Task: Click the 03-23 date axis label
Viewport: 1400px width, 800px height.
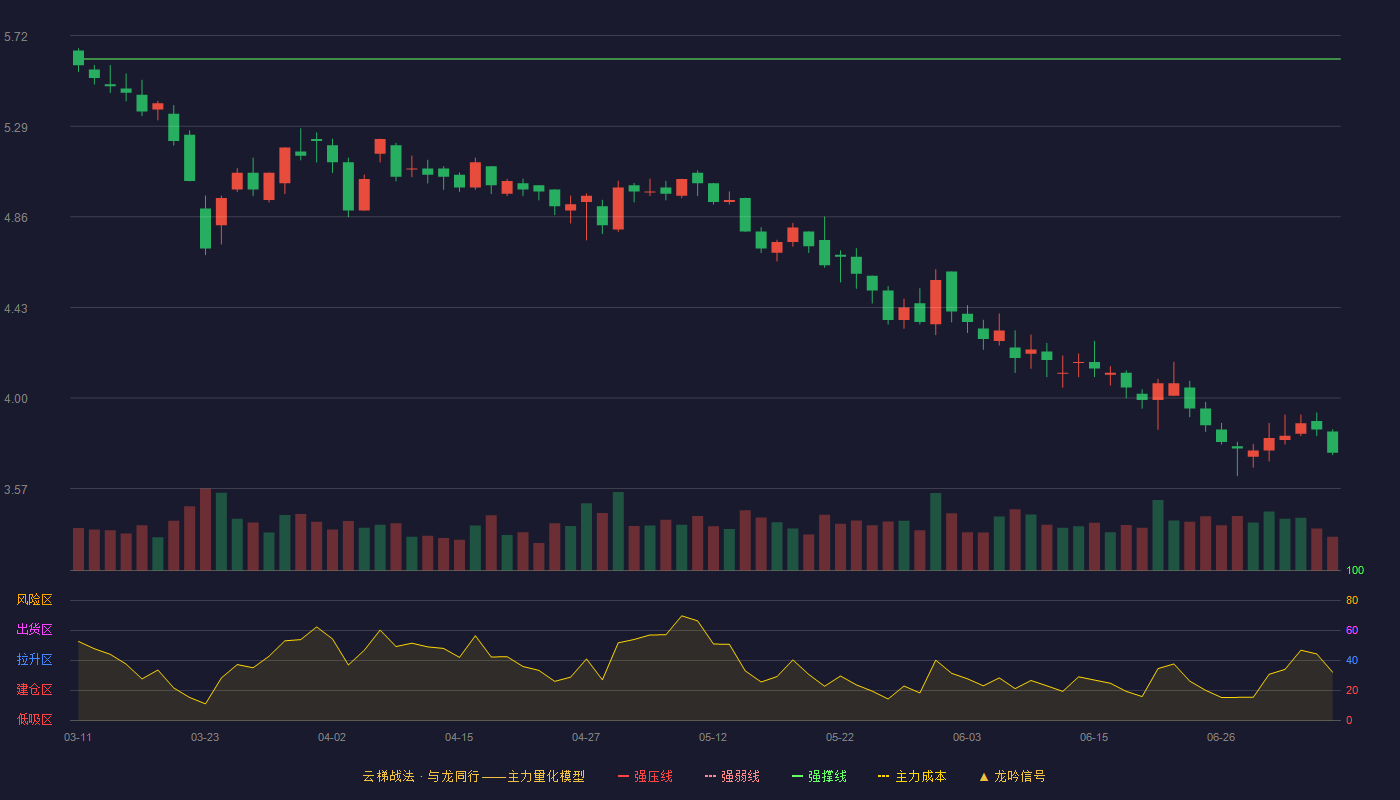Action: tap(205, 737)
